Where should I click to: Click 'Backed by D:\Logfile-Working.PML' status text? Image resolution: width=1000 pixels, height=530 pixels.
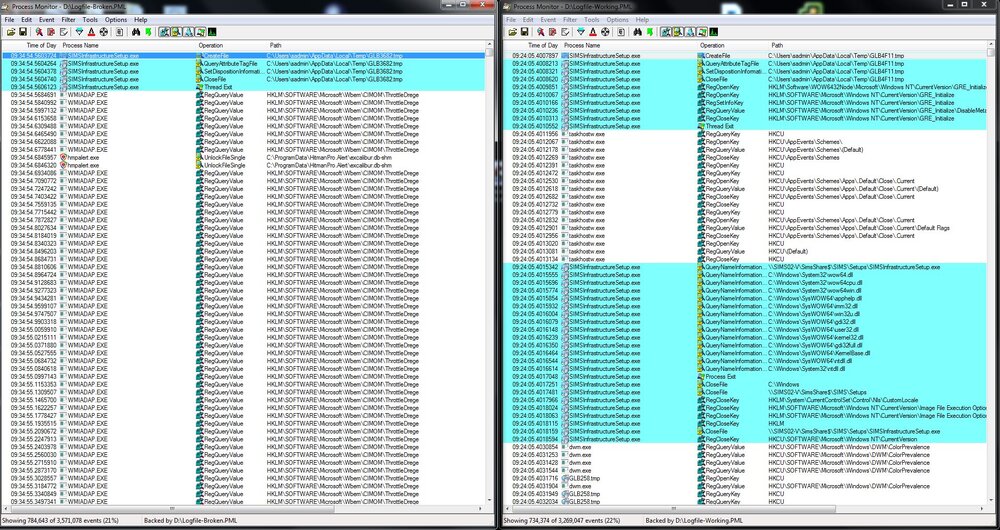click(x=694, y=521)
